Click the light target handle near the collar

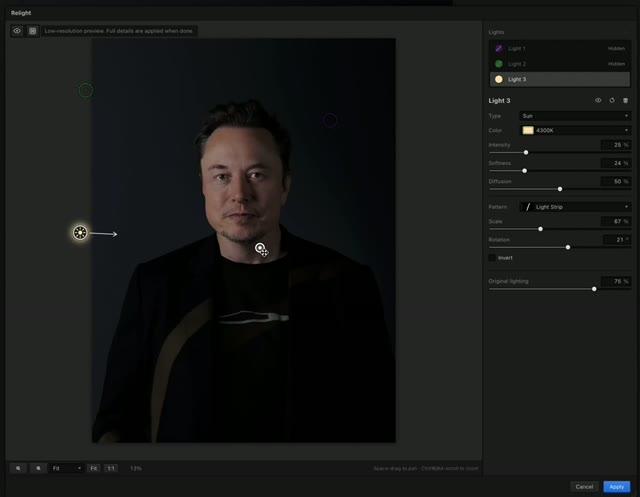click(x=261, y=248)
